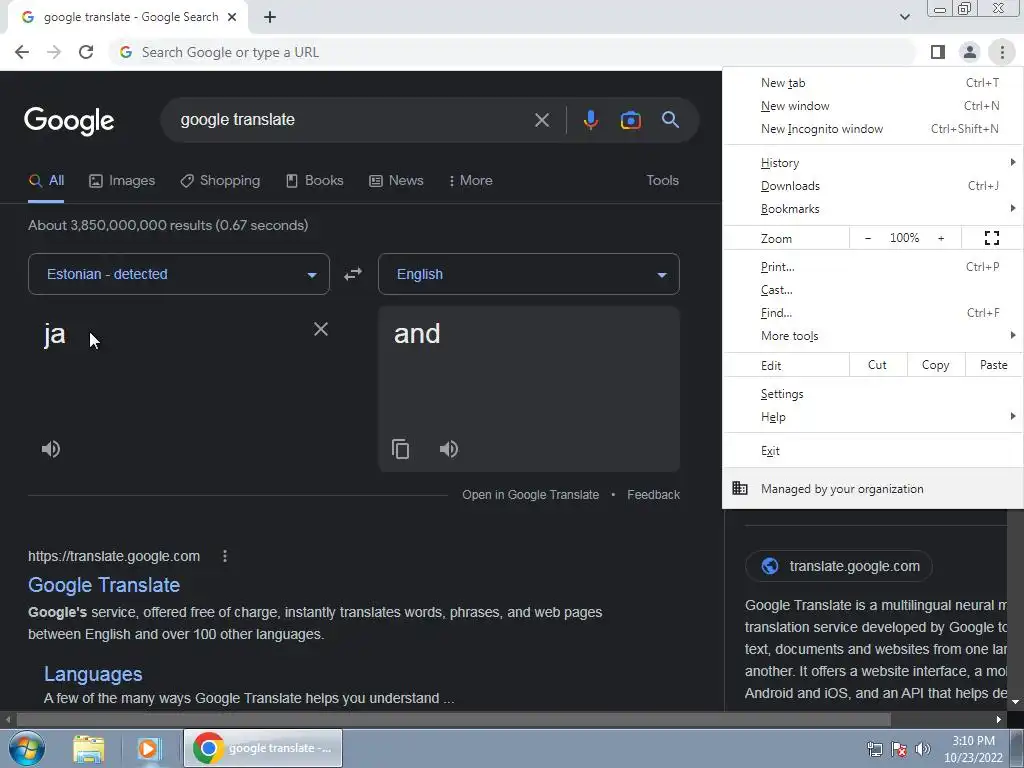Open a new tab with the plus button

(x=270, y=17)
